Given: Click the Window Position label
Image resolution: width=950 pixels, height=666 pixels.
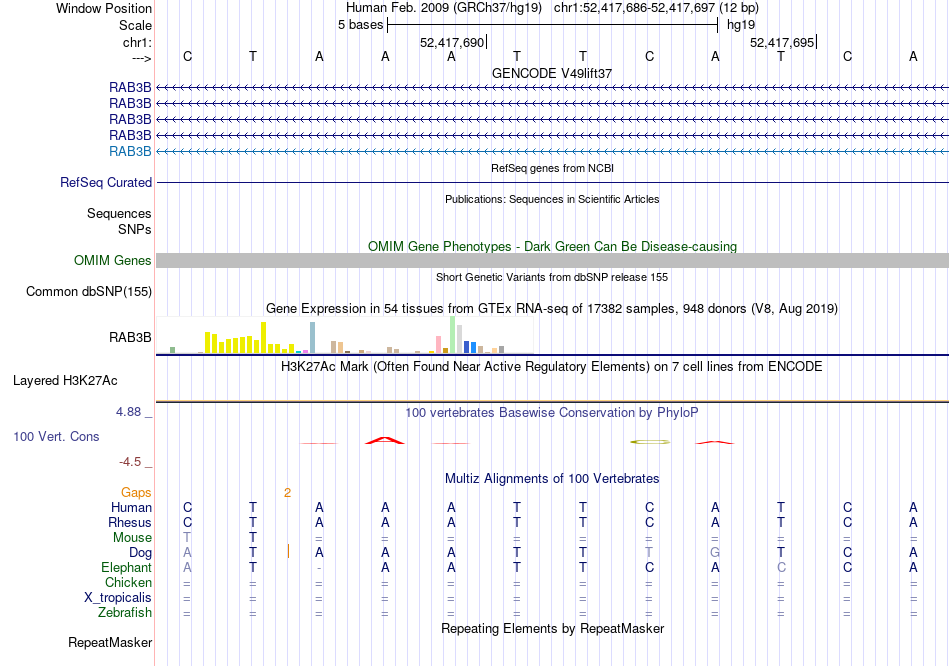Looking at the screenshot, I should click(104, 8).
